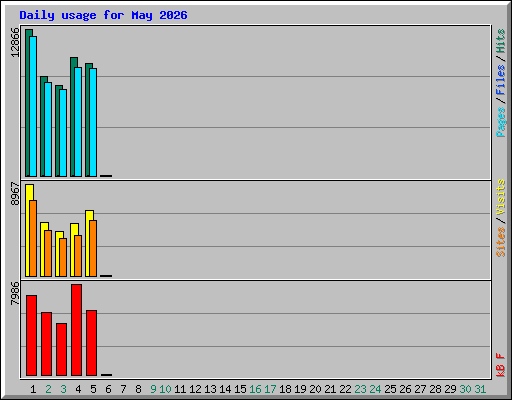This screenshot has width=512, height=400.
Task: Click day 29 on the x-axis
Action: (450, 389)
